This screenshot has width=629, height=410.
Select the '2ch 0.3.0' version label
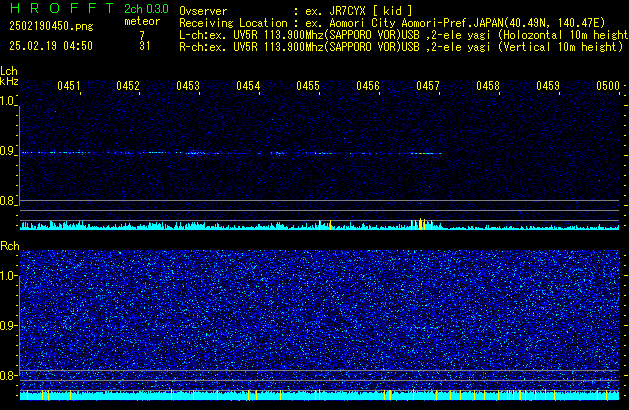146,9
